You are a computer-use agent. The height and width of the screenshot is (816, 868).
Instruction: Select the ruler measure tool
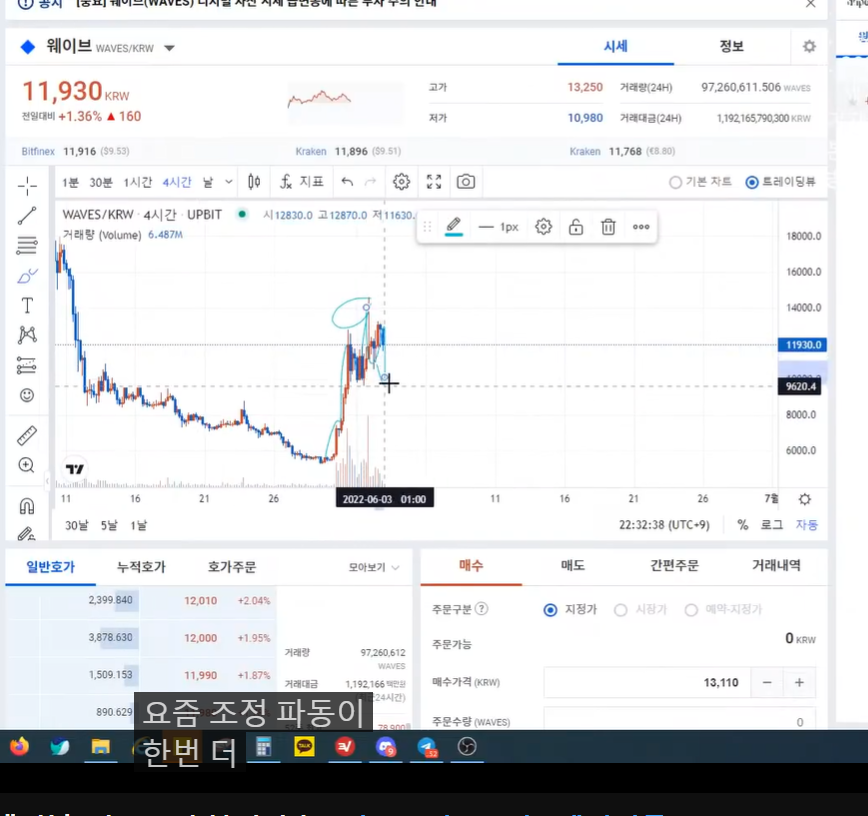(27, 436)
